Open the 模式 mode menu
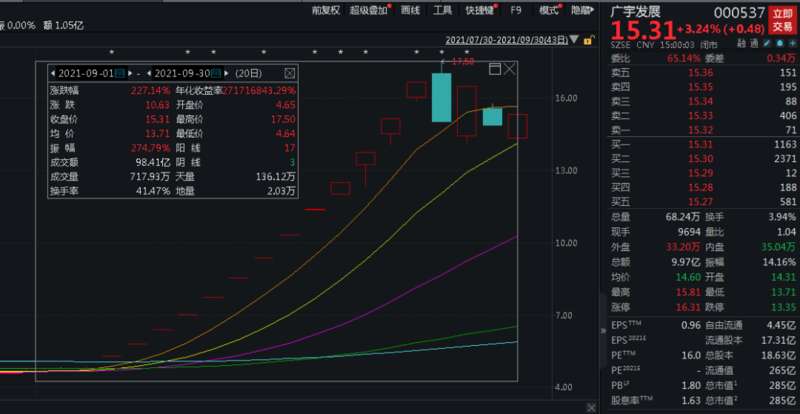The width and height of the screenshot is (800, 414). (x=549, y=10)
